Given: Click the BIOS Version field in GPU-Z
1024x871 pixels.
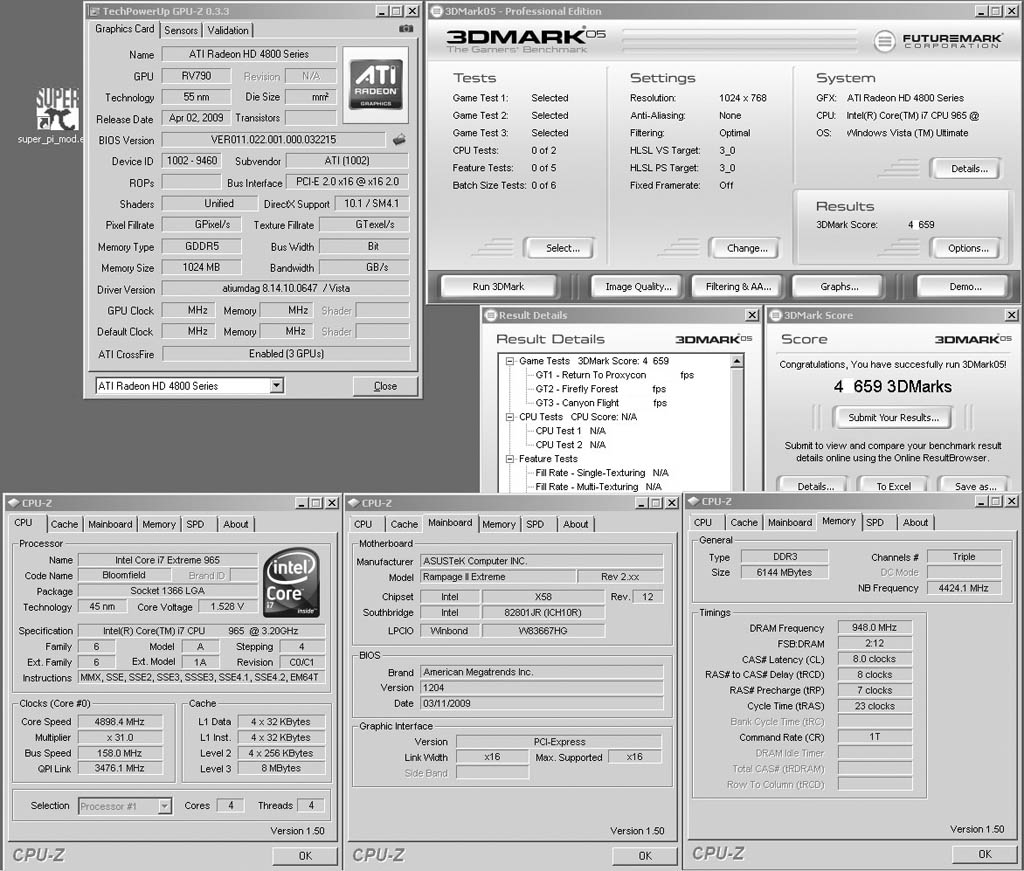Looking at the screenshot, I should [273, 140].
